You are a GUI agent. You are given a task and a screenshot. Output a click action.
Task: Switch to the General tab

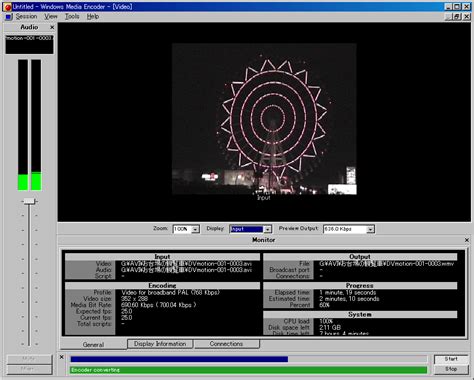(93, 344)
